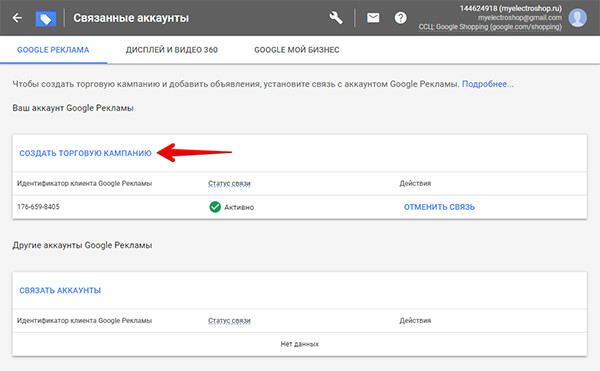Screen dimensions: 600x371
Task: Click the Связанные аккаунты page title
Action: (x=131, y=18)
